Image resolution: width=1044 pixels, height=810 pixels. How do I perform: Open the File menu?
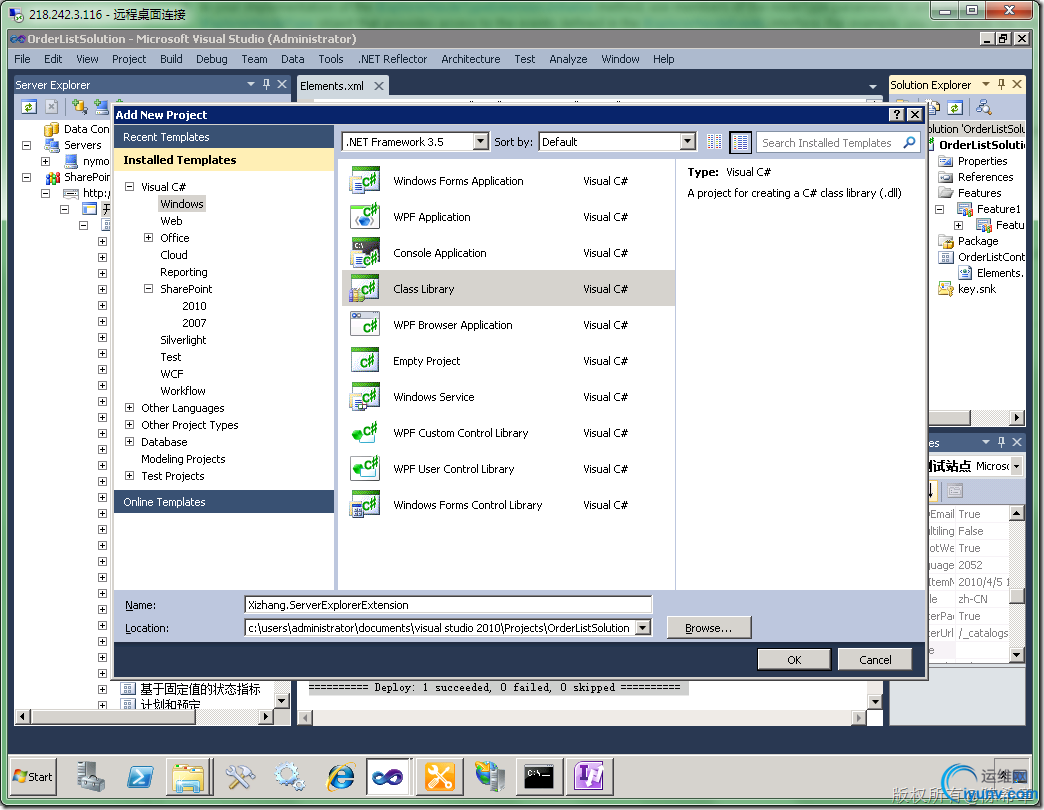22,59
